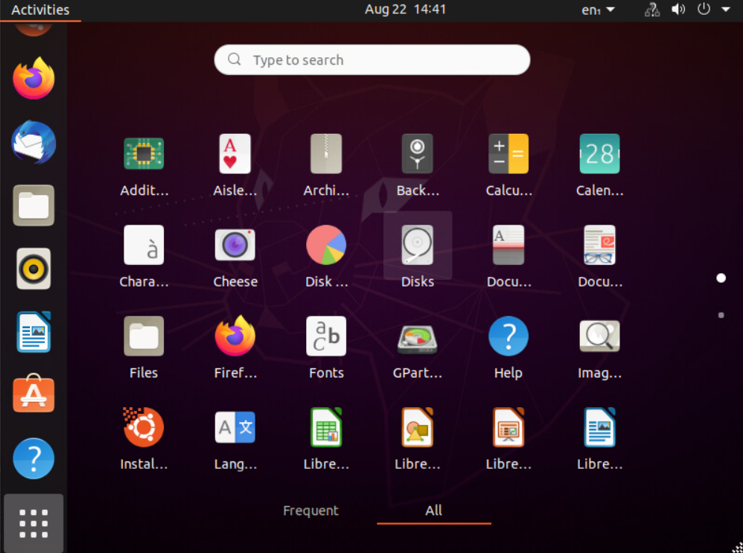Open the Fonts app
The image size is (743, 553).
pyautogui.click(x=326, y=336)
